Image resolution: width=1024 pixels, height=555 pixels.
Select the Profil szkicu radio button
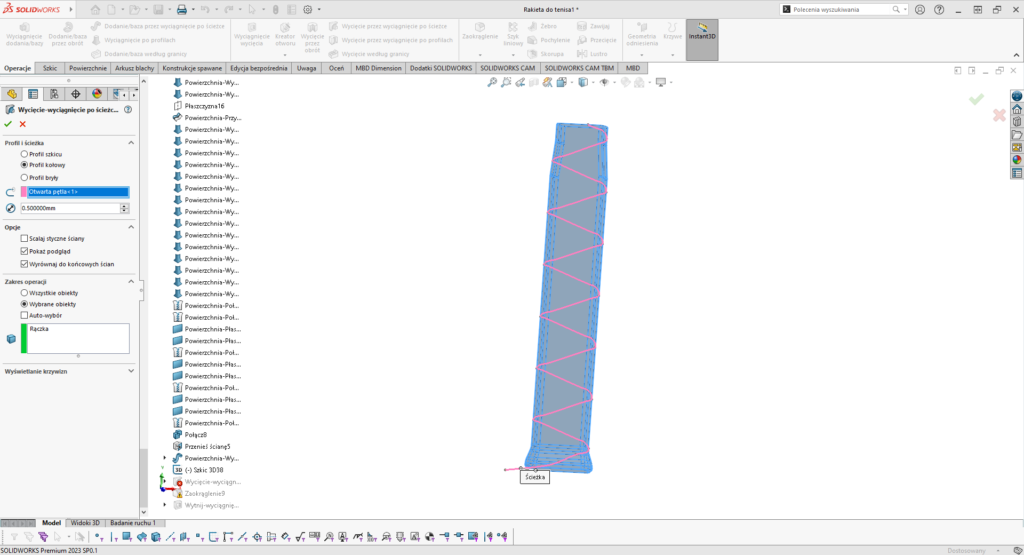pyautogui.click(x=24, y=154)
